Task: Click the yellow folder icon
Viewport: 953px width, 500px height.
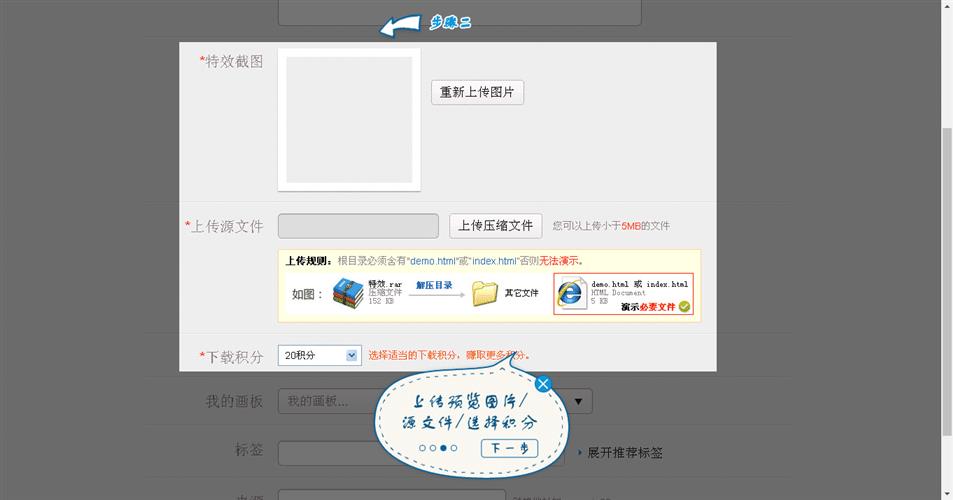Action: (x=485, y=293)
